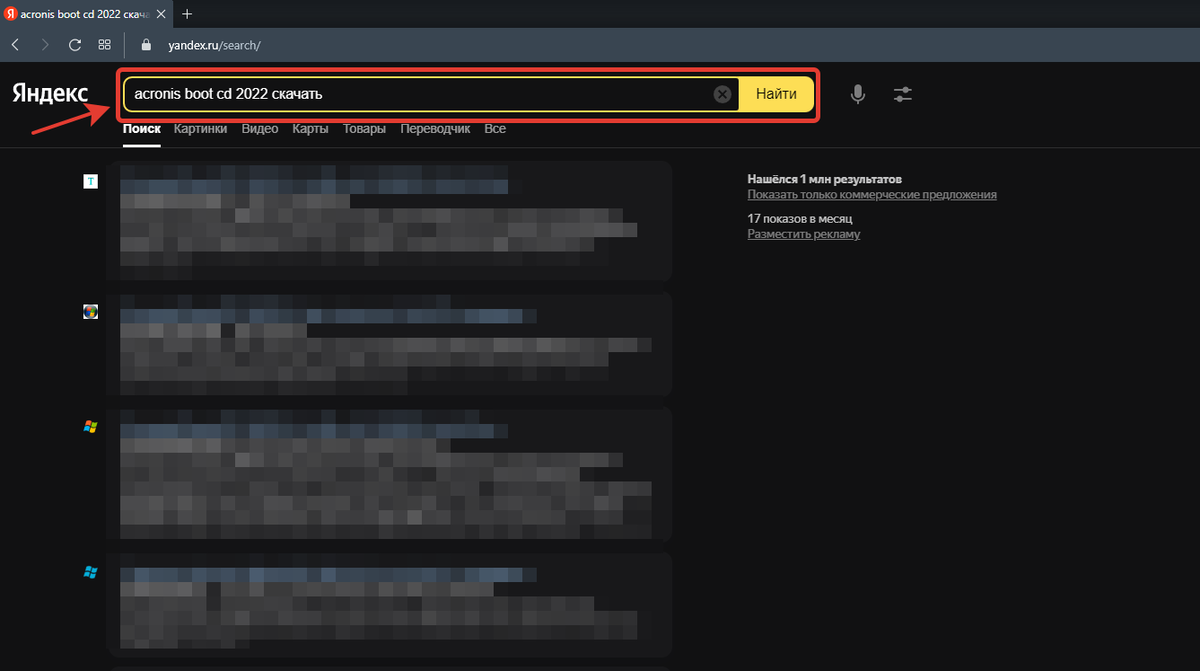Click the blue Windows logo favicon result
This screenshot has width=1200, height=671.
click(90, 572)
